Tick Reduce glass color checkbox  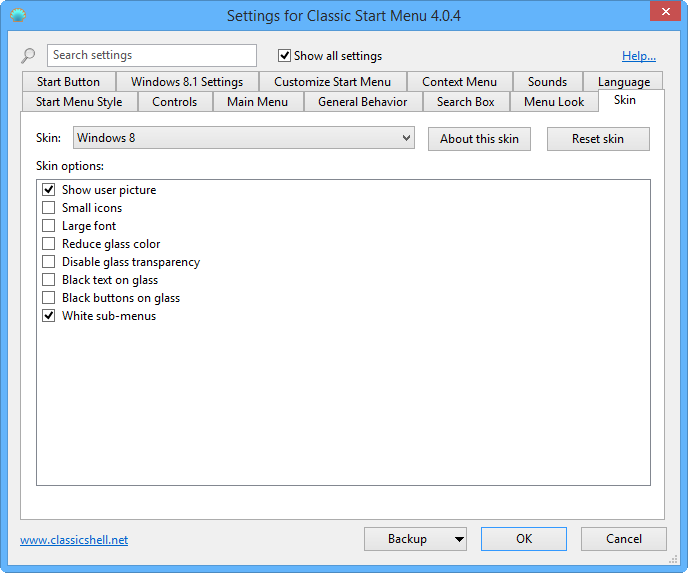tap(48, 244)
